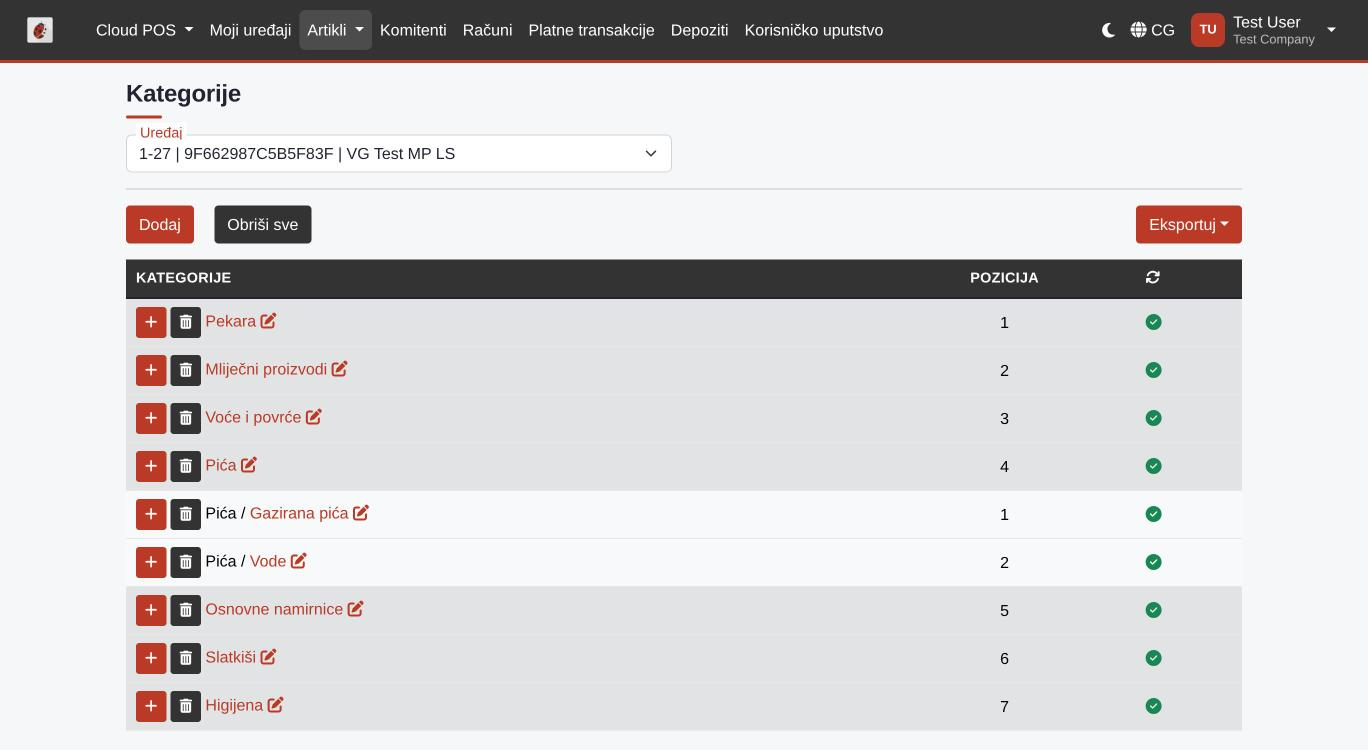Toggle dark mode moon icon
The height and width of the screenshot is (750, 1368).
coord(1108,30)
